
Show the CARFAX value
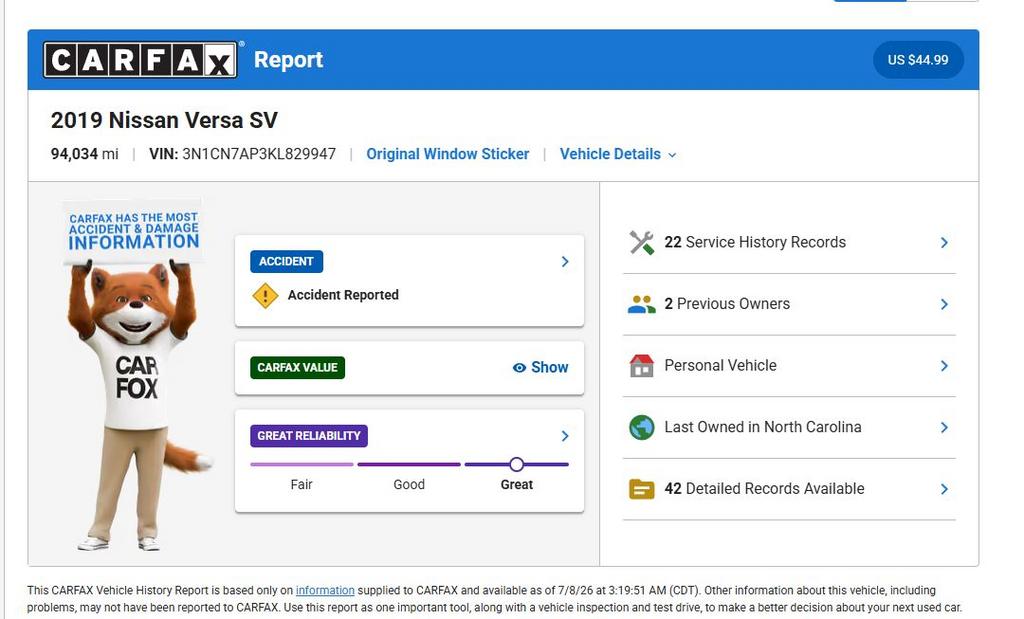coord(541,368)
